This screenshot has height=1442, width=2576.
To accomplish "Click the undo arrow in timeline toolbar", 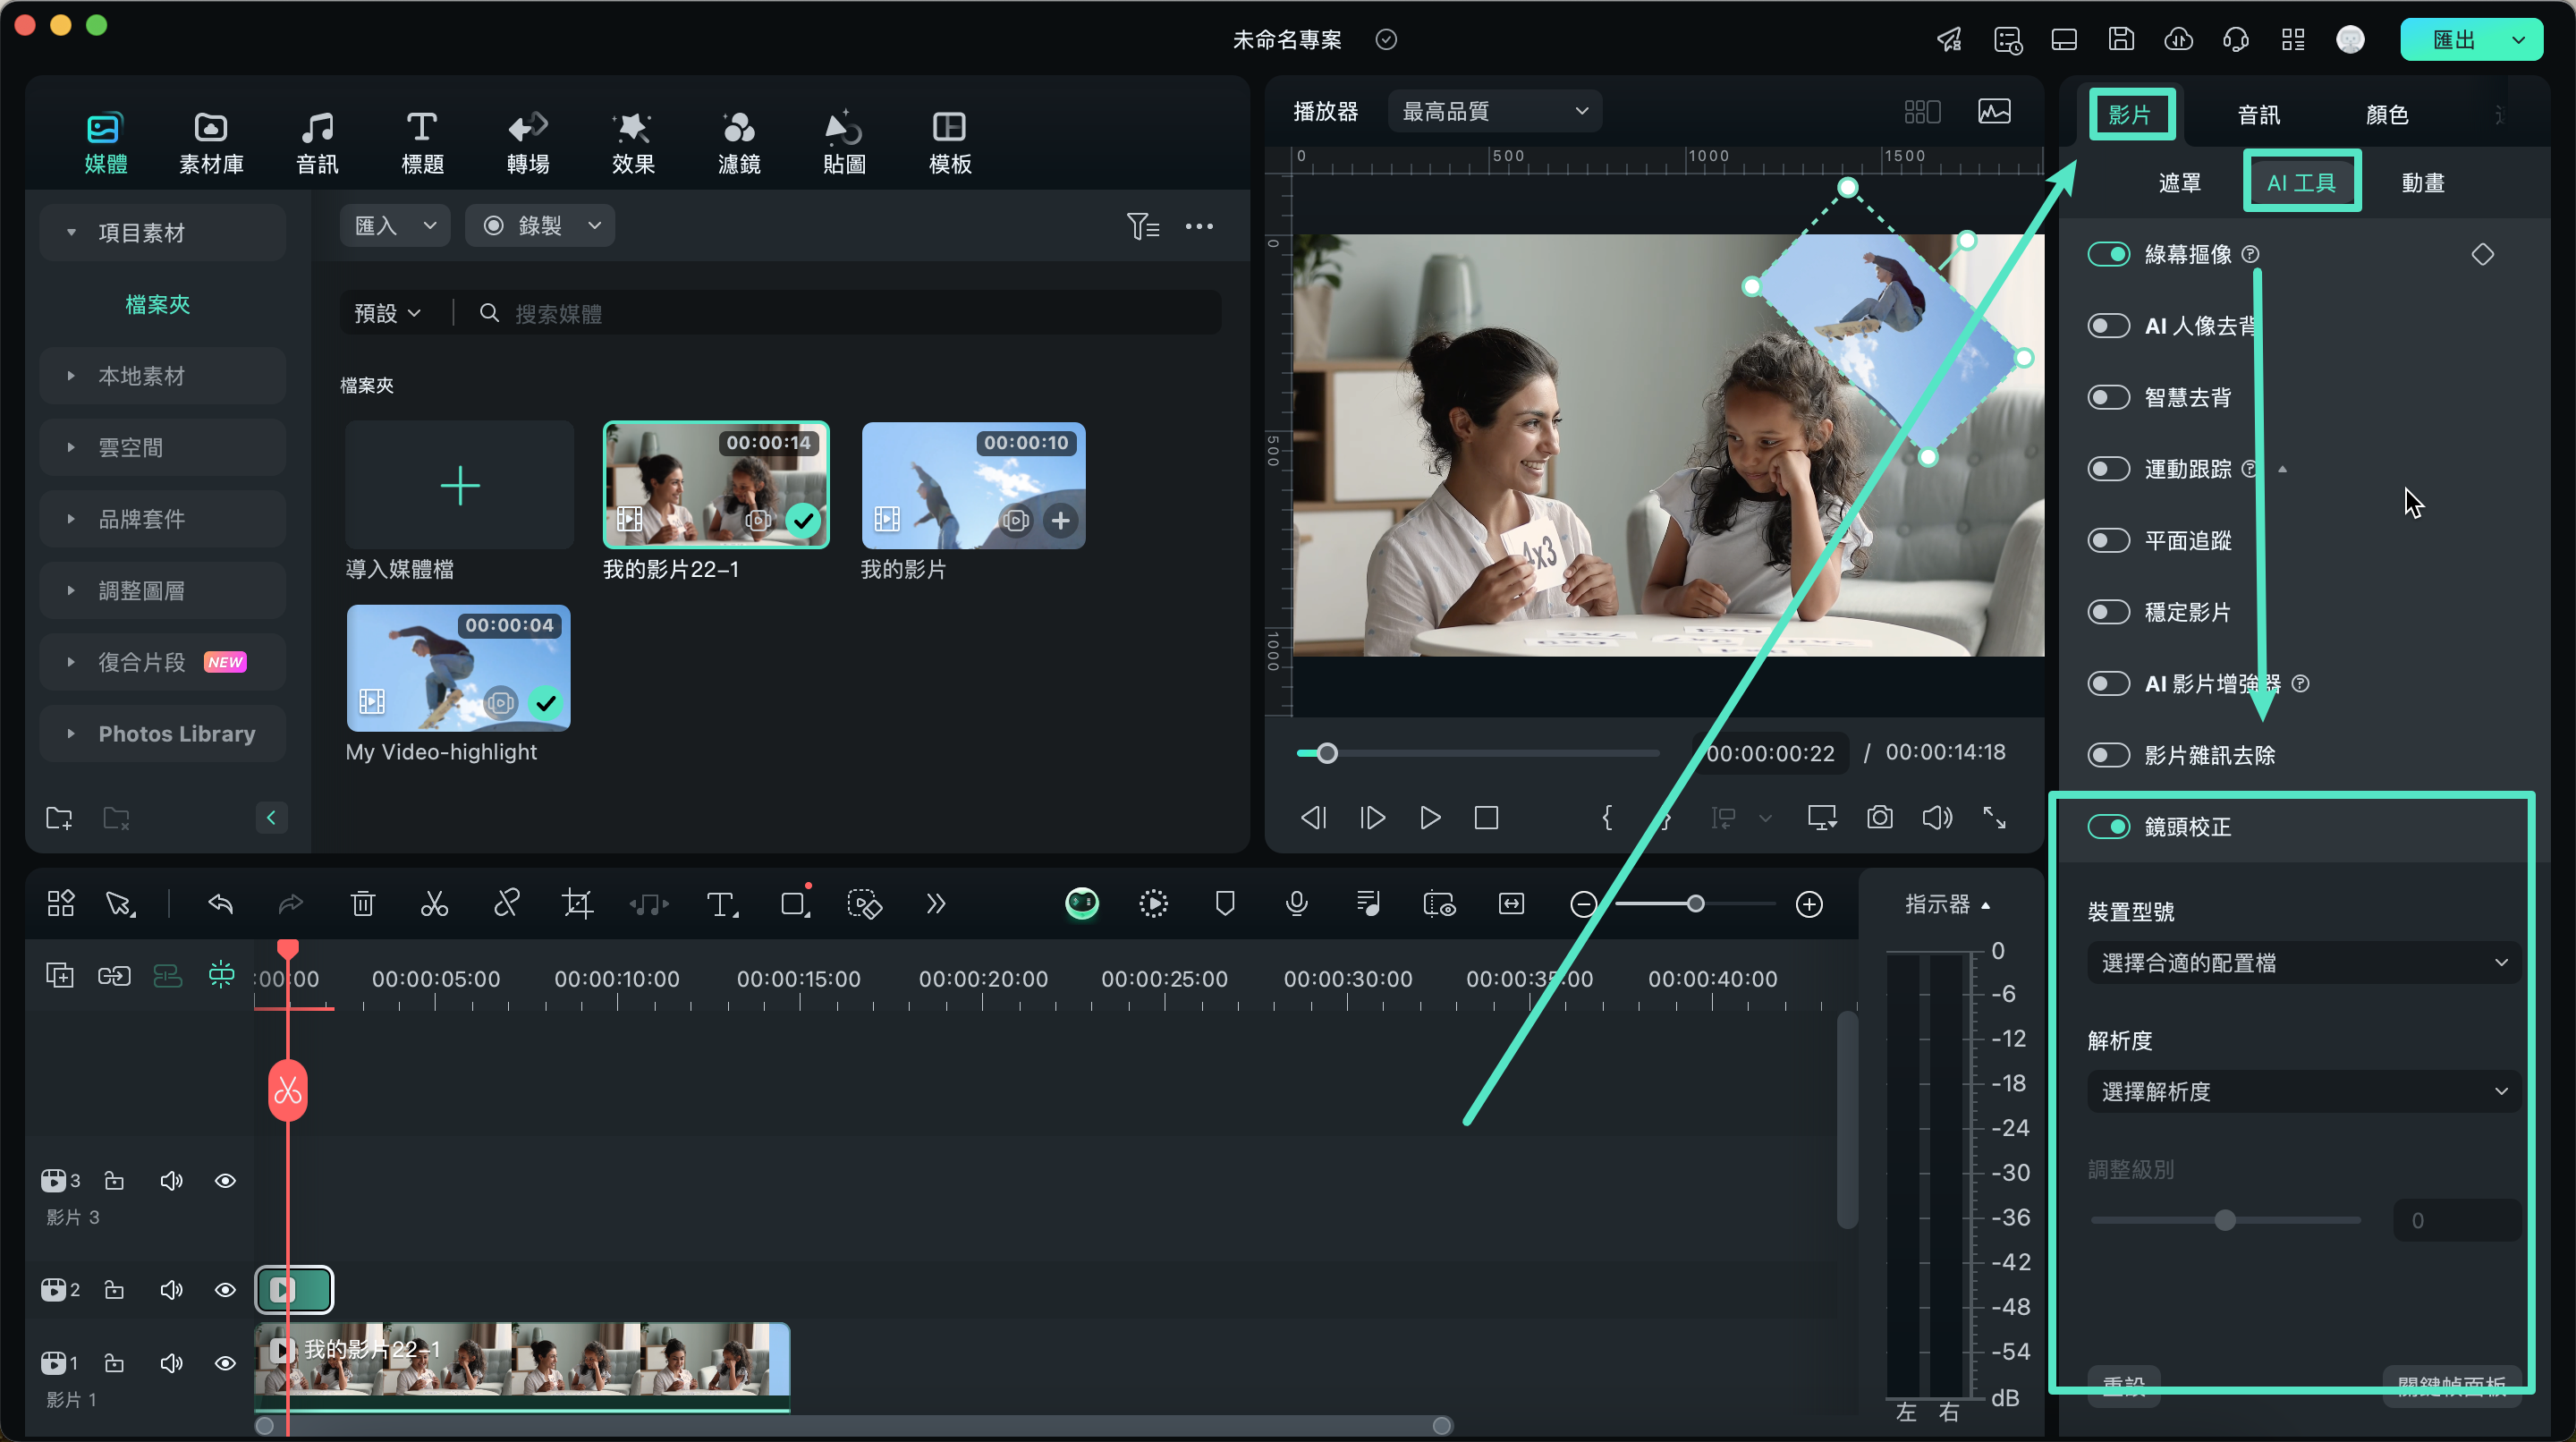I will pos(220,904).
